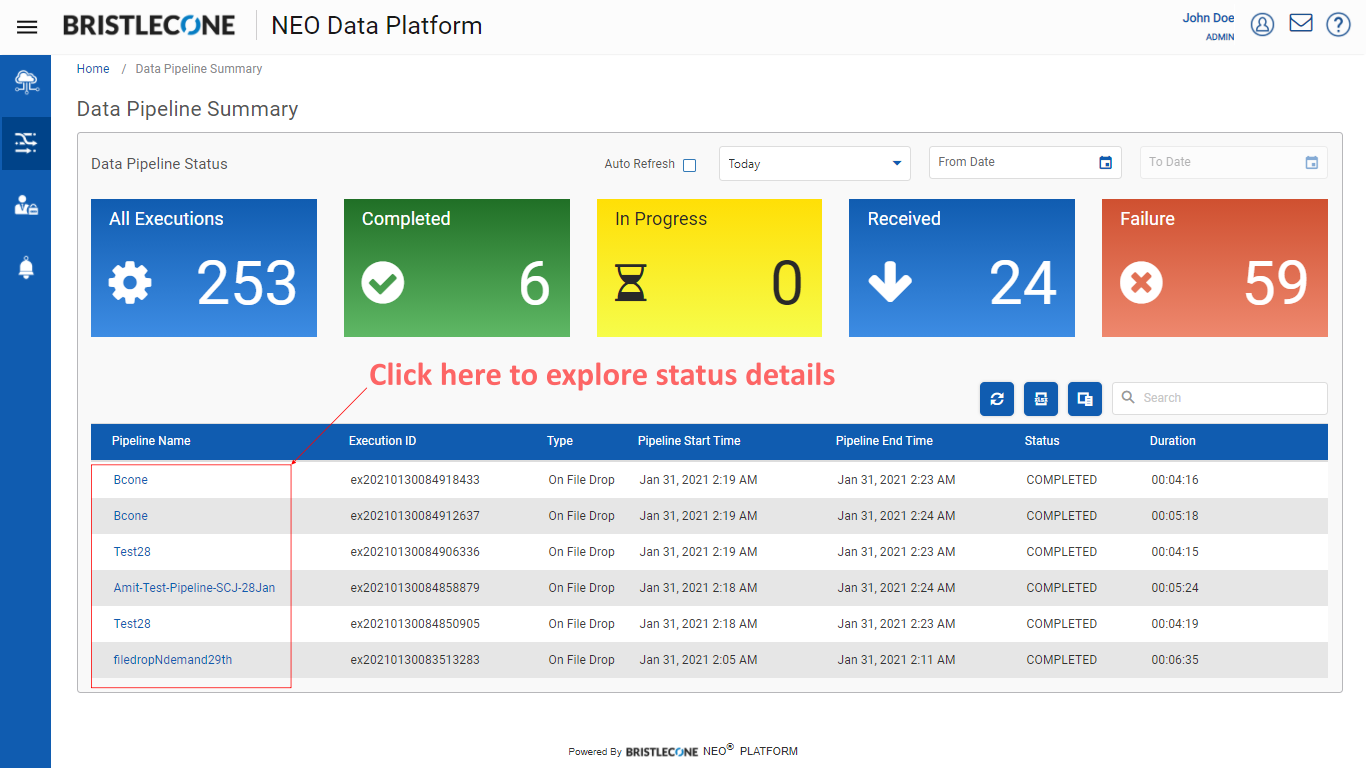Screen dimensions: 1366x768
Task: Click duration value 00:05:24
Action: tap(1175, 588)
